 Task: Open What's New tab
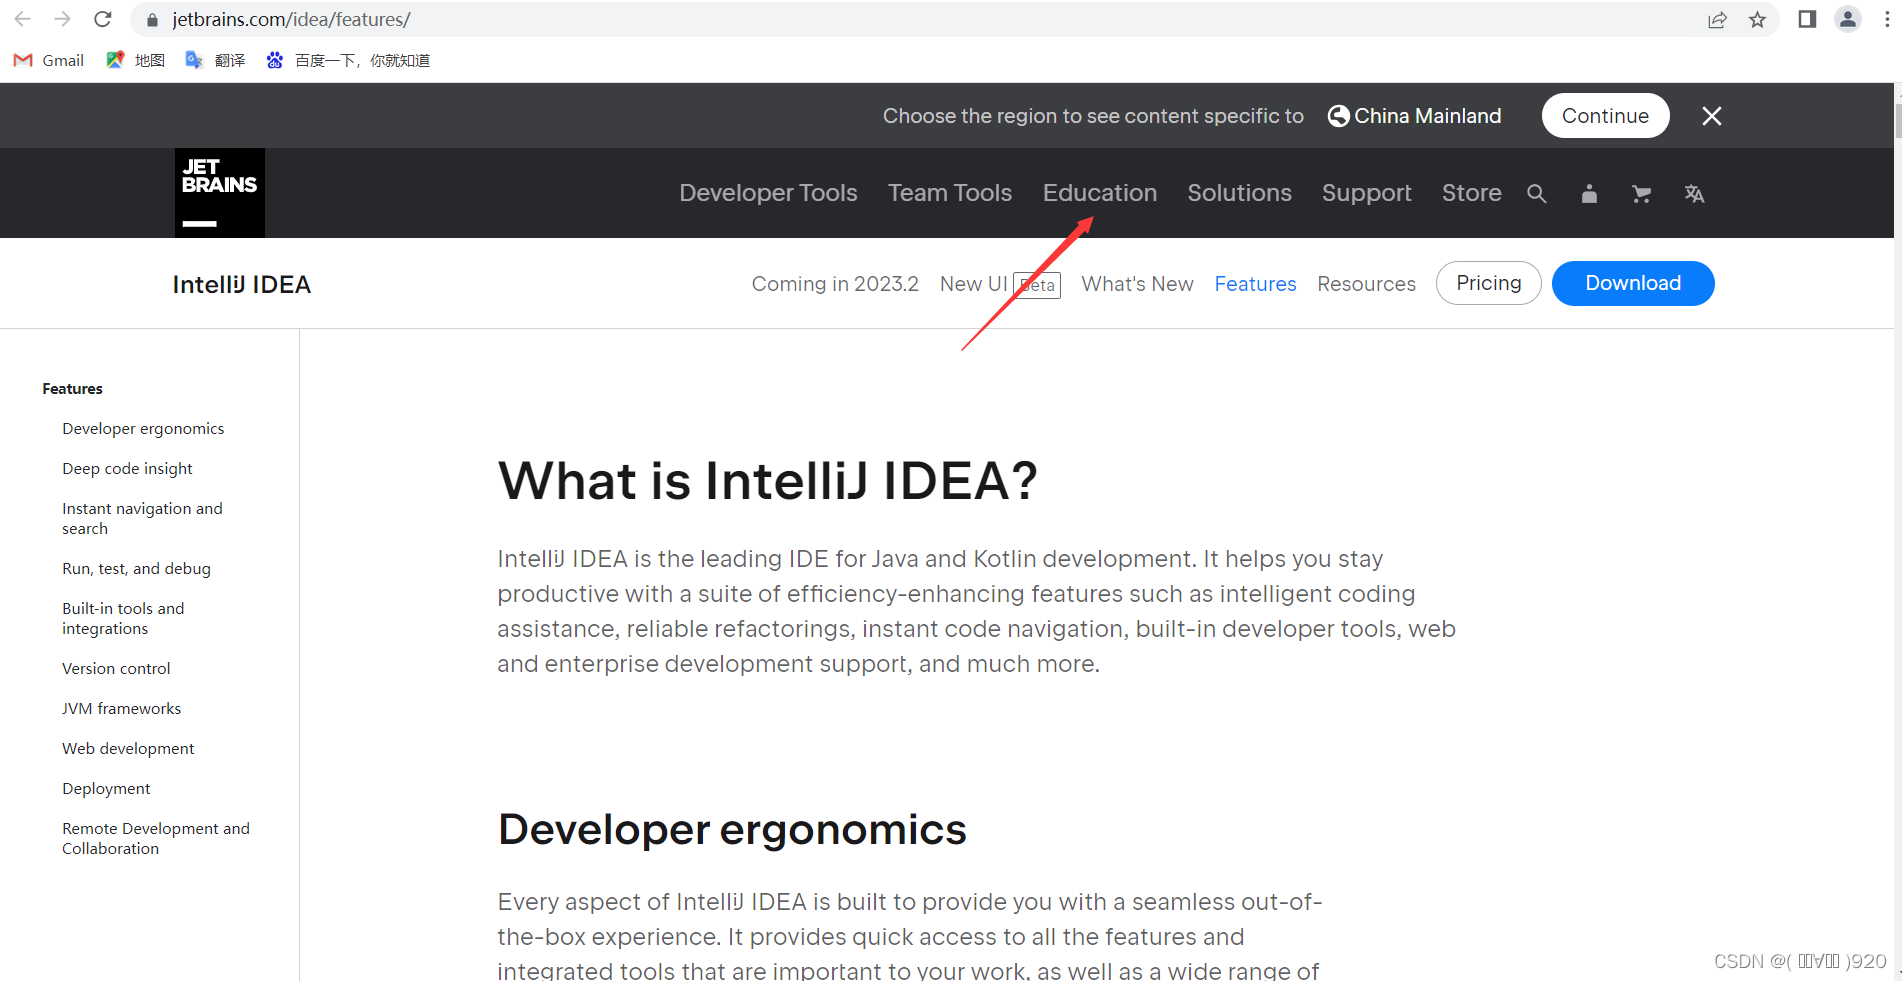(1137, 284)
